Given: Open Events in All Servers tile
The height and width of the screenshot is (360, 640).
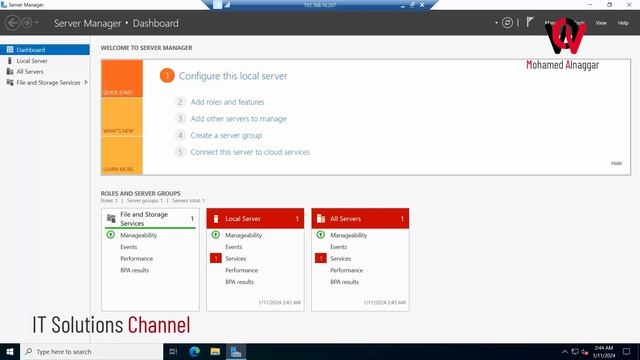Looking at the screenshot, I should click(338, 247).
